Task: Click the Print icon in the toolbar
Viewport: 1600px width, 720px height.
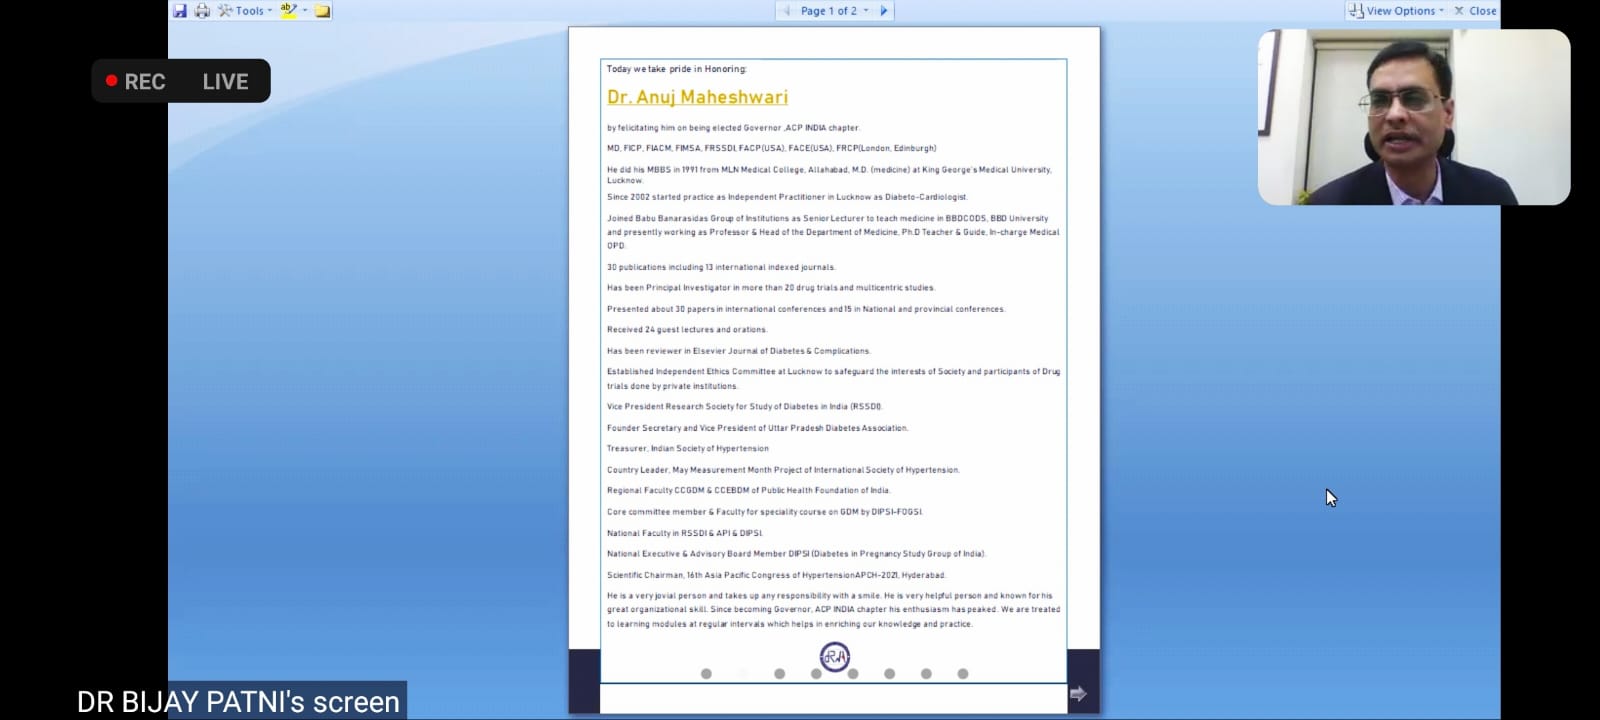Action: (202, 11)
